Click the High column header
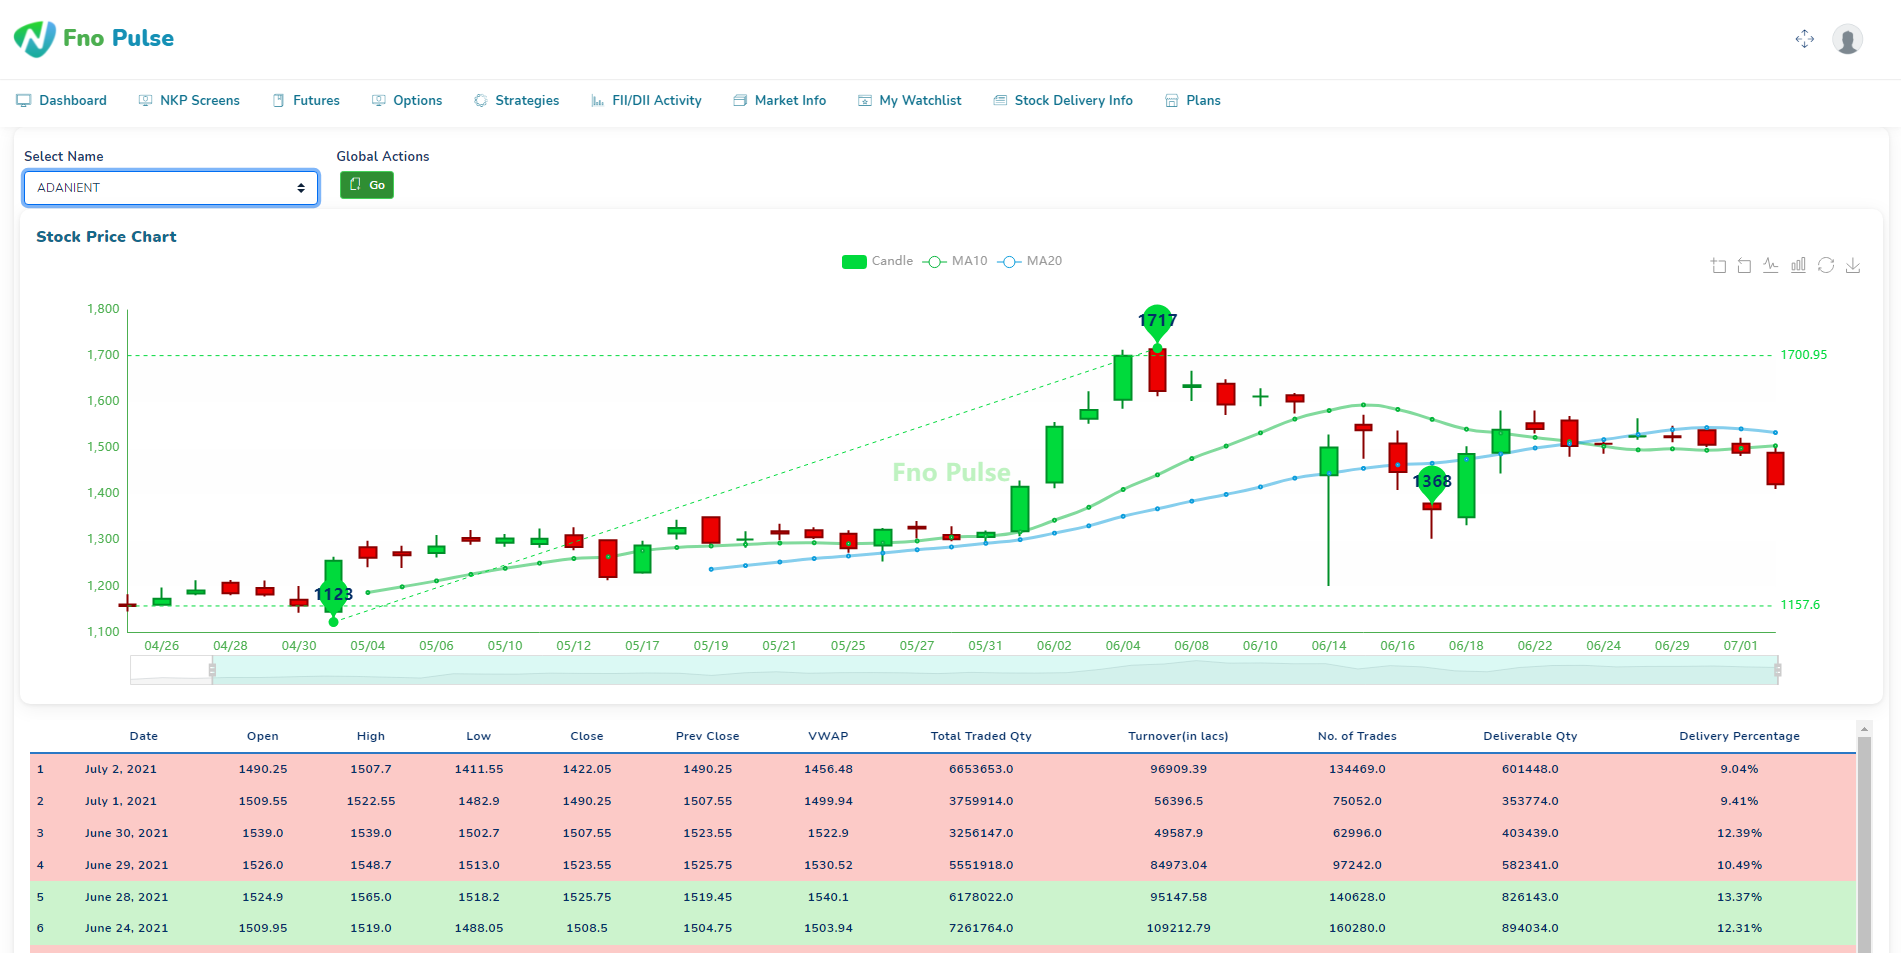Image resolution: width=1901 pixels, height=953 pixels. tap(371, 736)
